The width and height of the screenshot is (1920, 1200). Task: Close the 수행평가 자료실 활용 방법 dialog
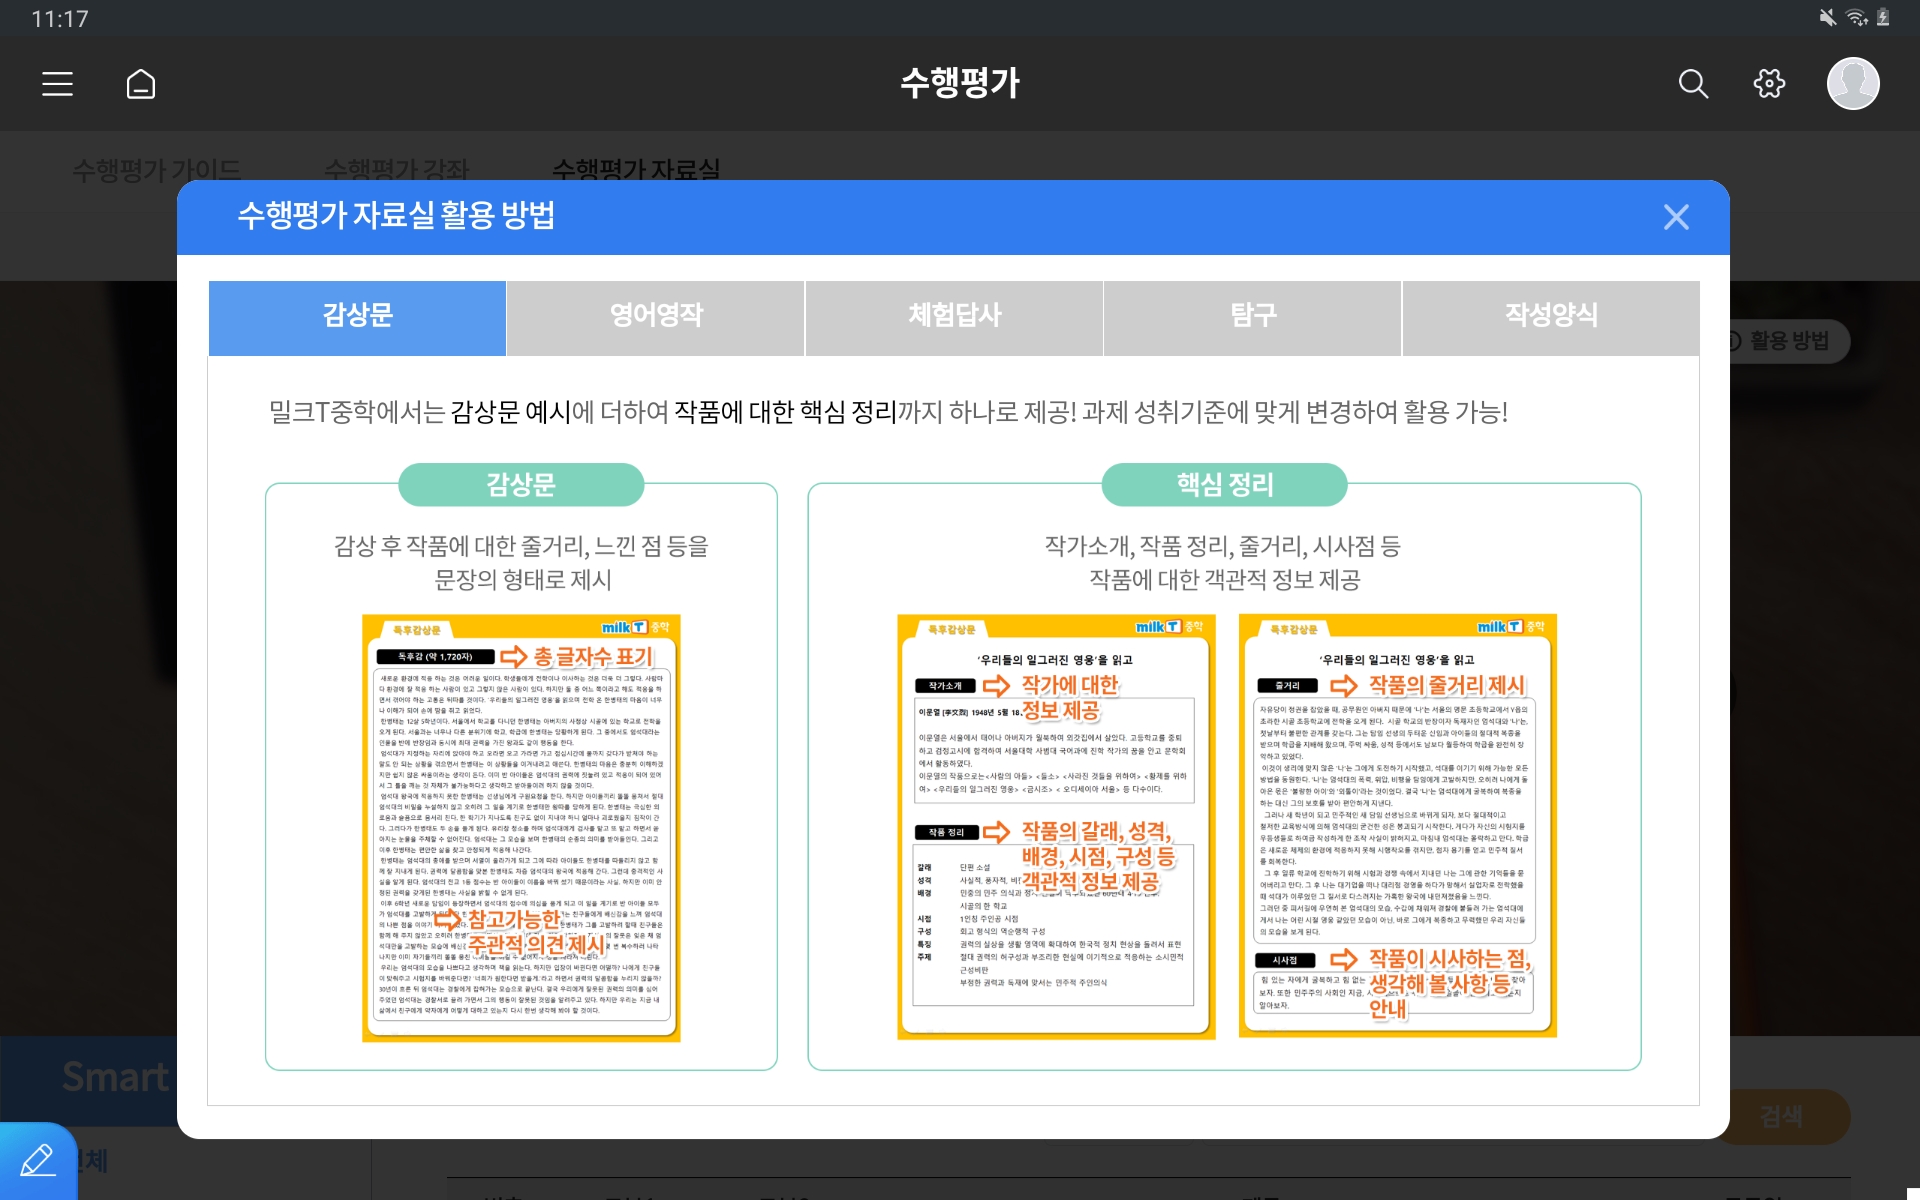click(1676, 217)
